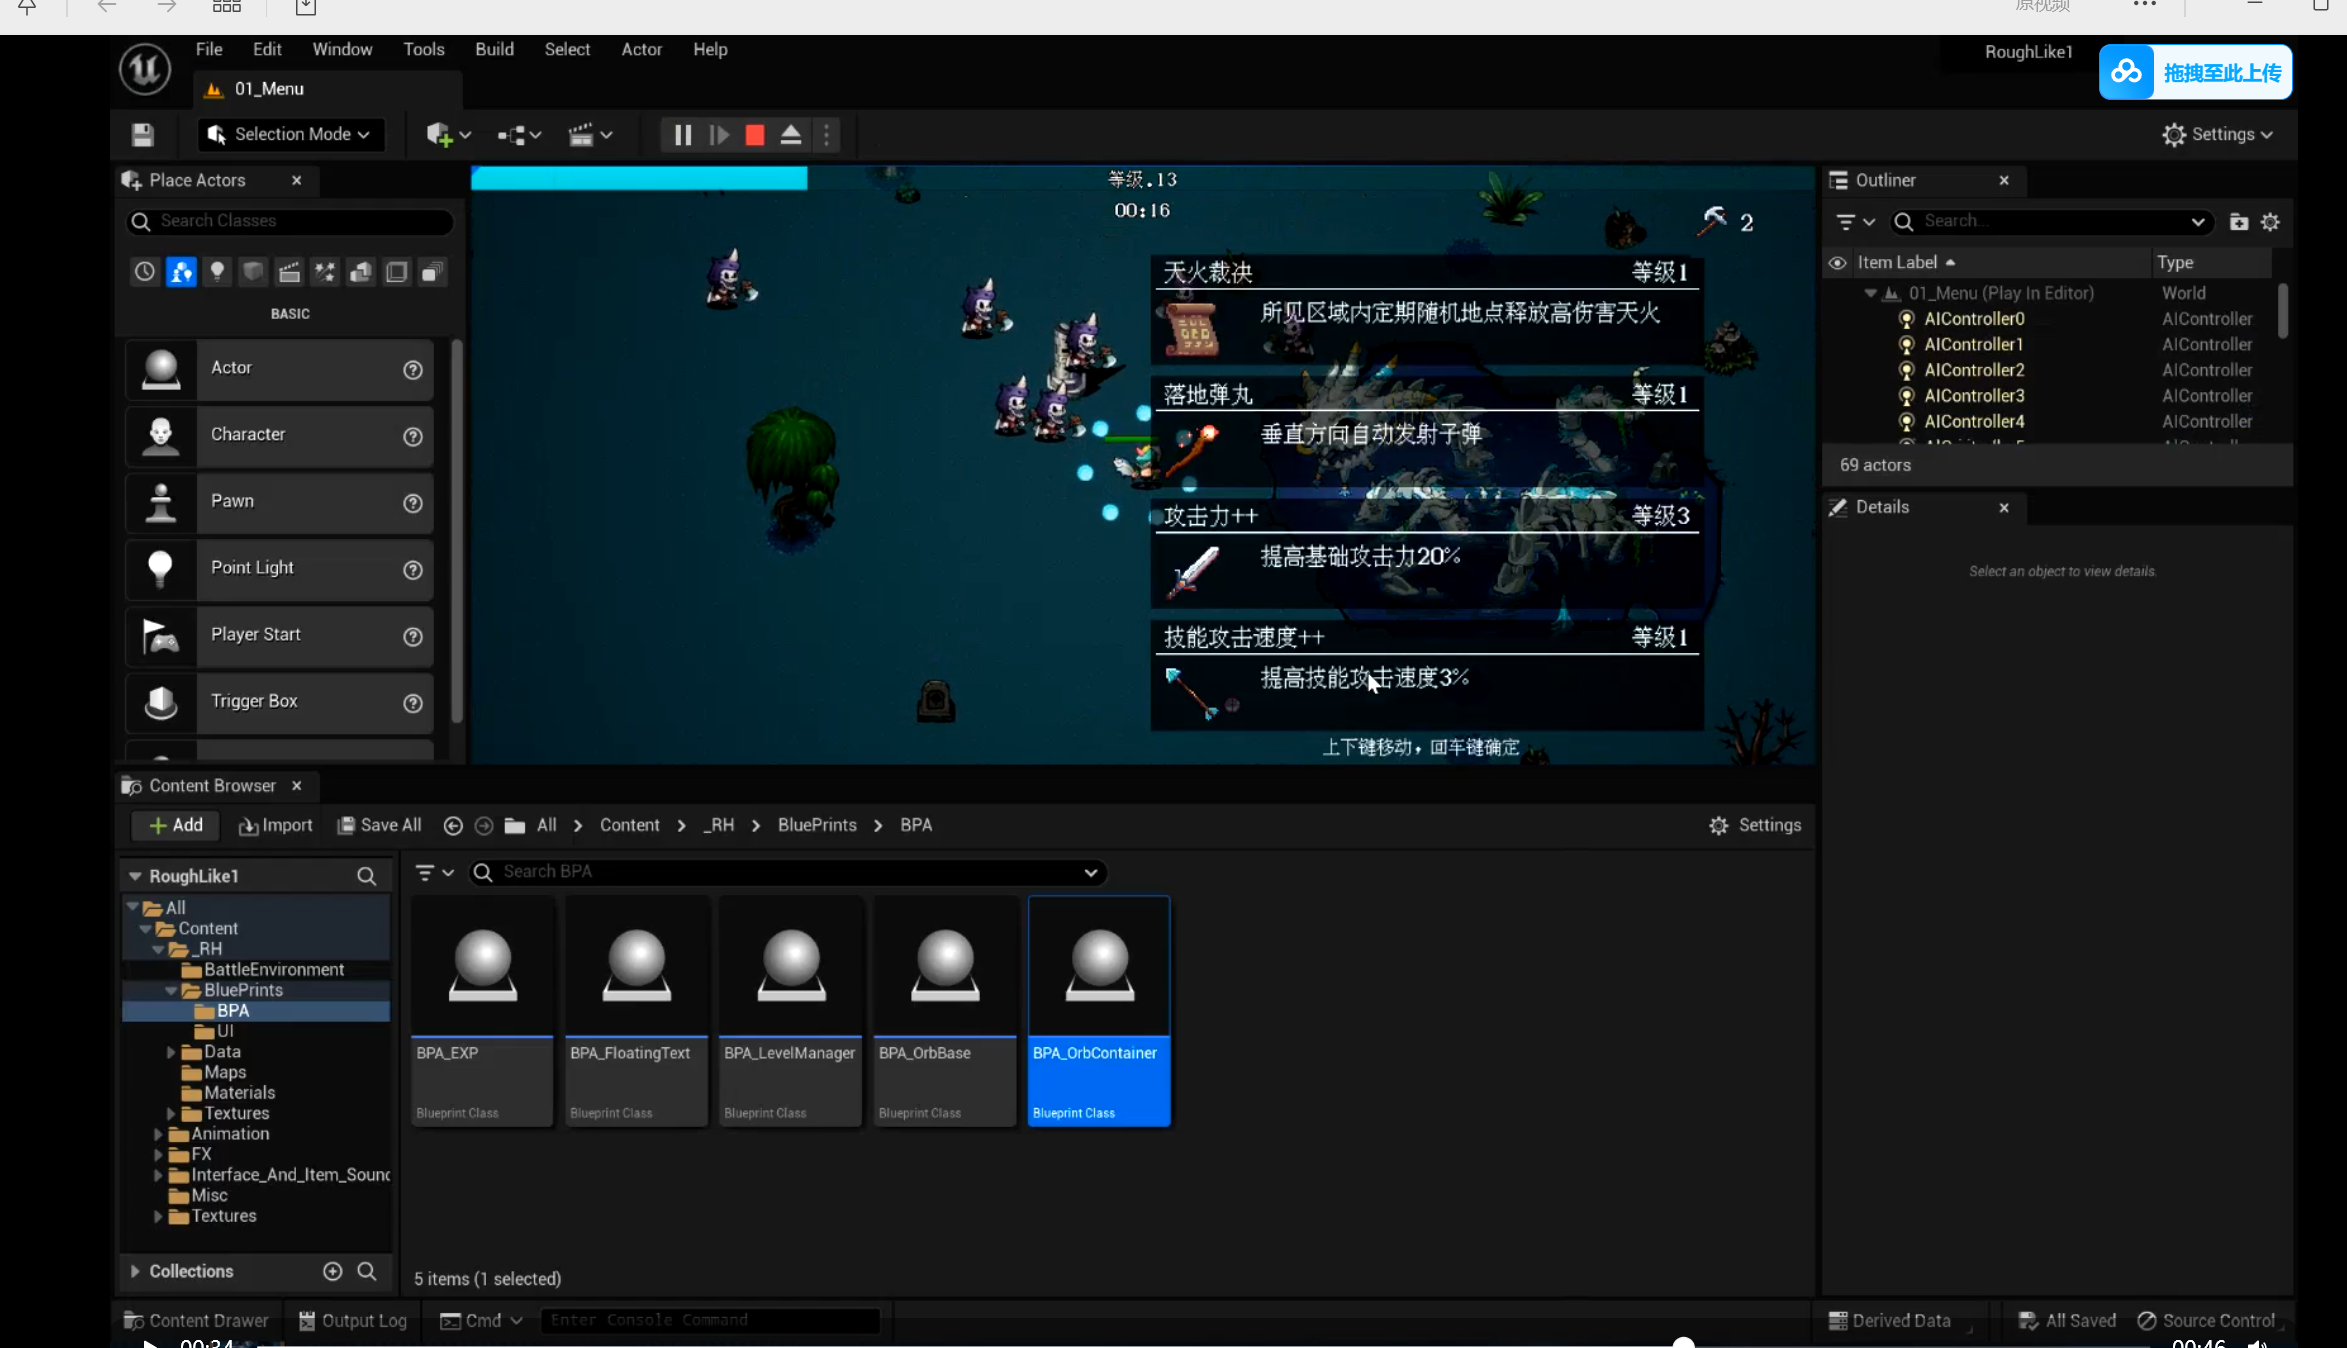Toggle visibility column eye in Outliner header

coord(1837,263)
